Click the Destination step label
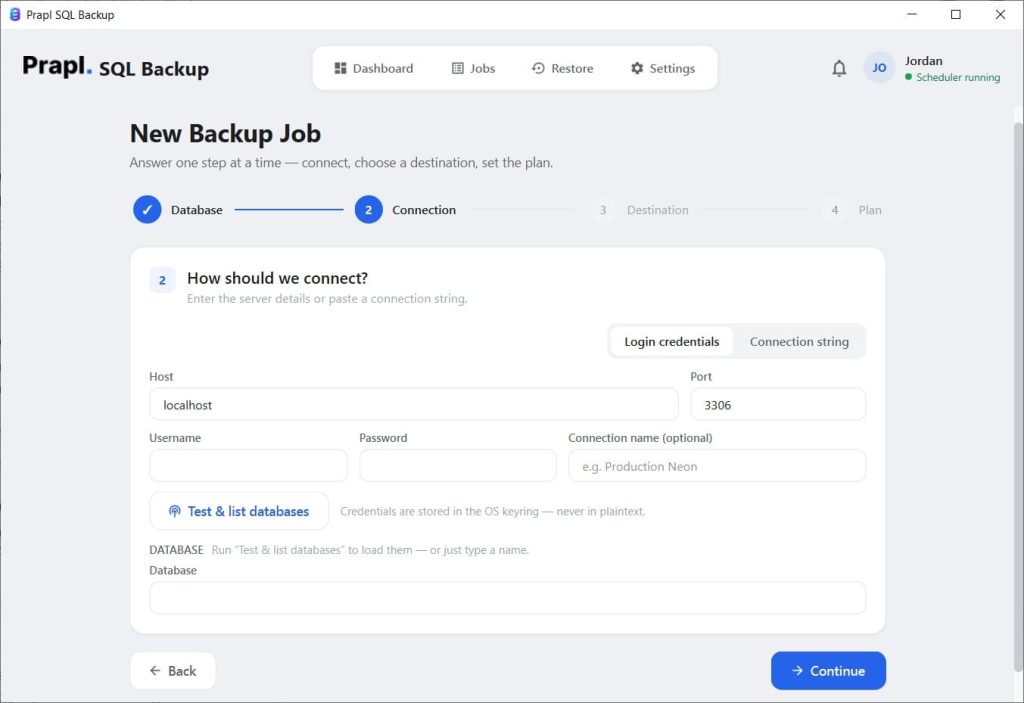Viewport: 1024px width, 703px height. tap(658, 210)
